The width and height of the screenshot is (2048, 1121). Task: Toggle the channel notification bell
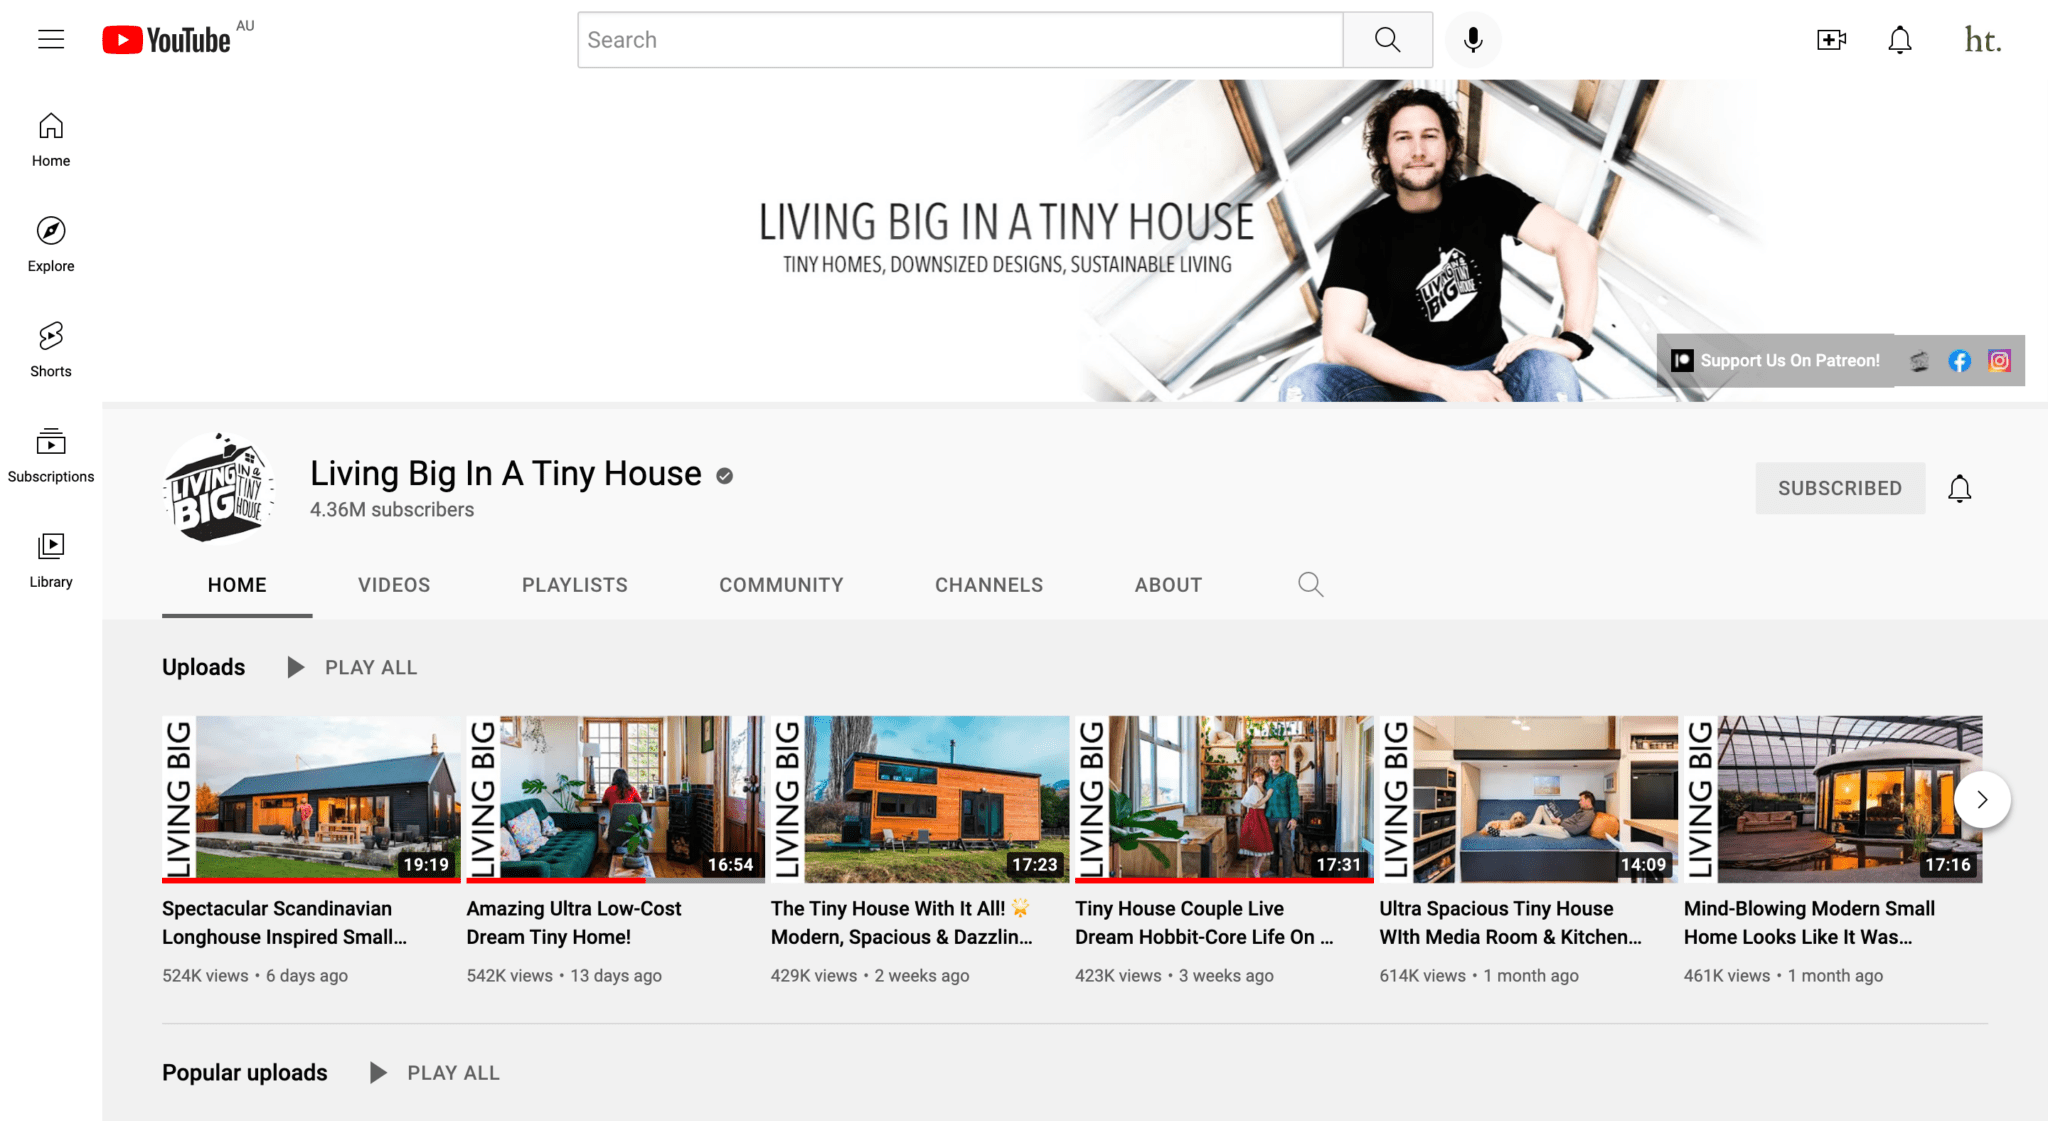tap(1959, 488)
